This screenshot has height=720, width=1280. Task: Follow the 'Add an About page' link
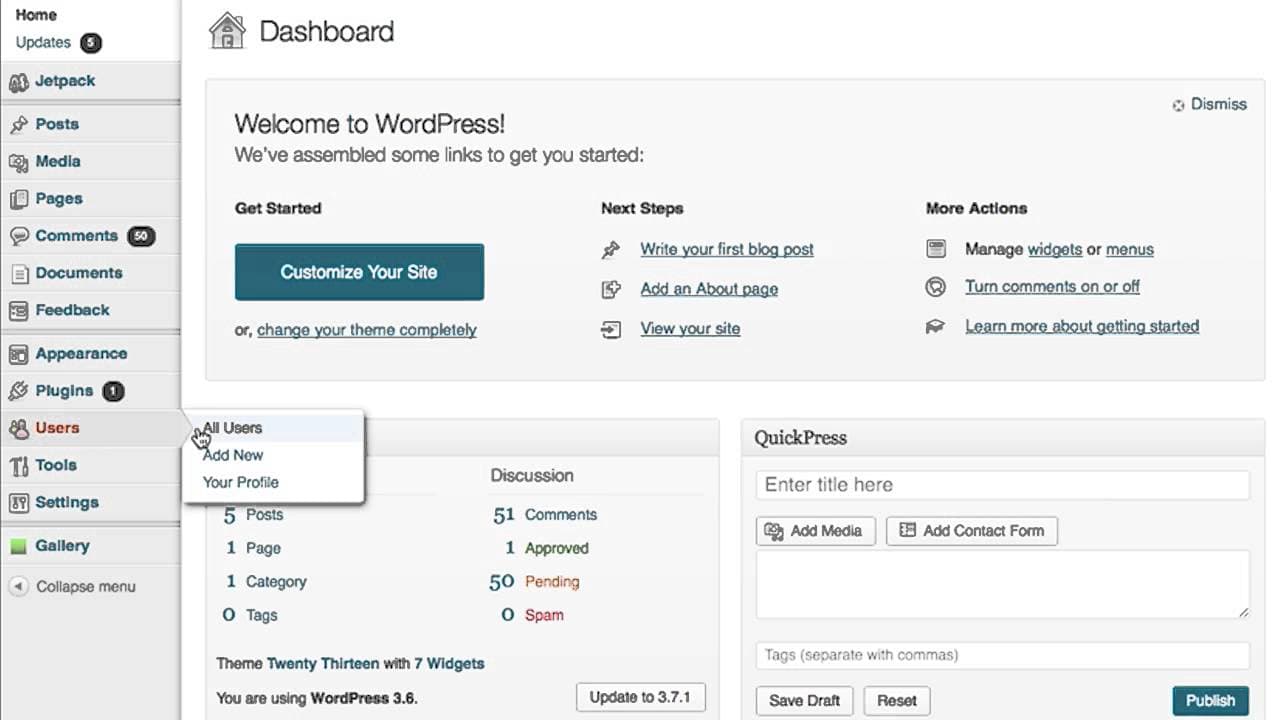pyautogui.click(x=709, y=289)
